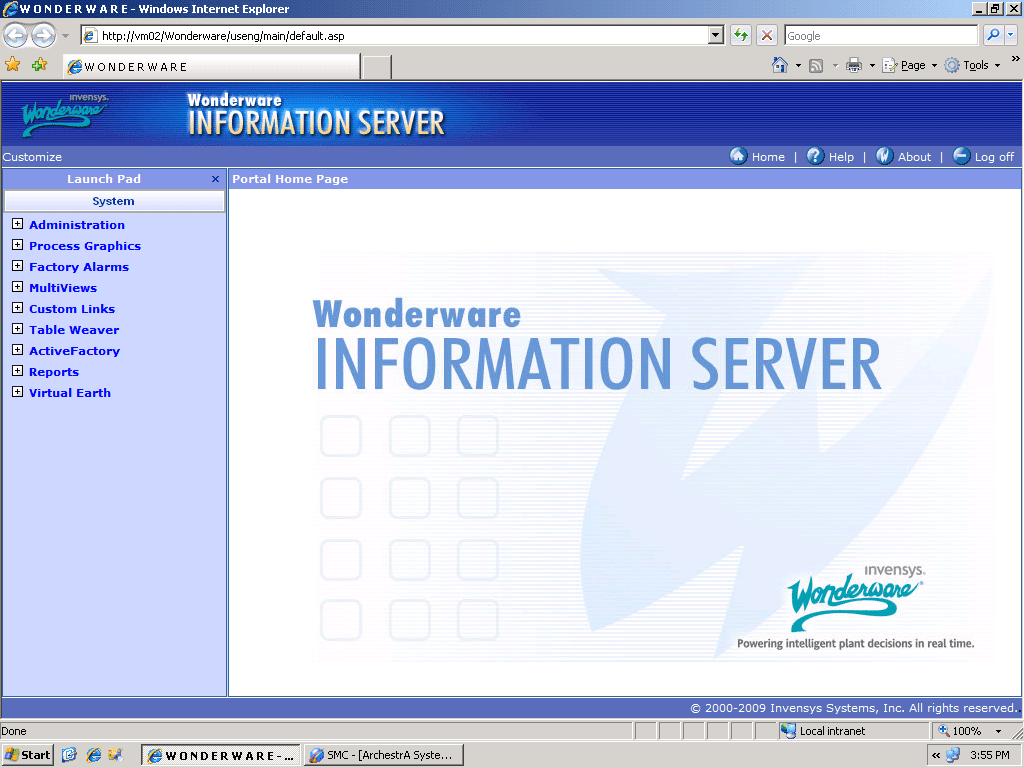
Task: Click the printer icon in IE toolbar
Action: click(x=854, y=65)
